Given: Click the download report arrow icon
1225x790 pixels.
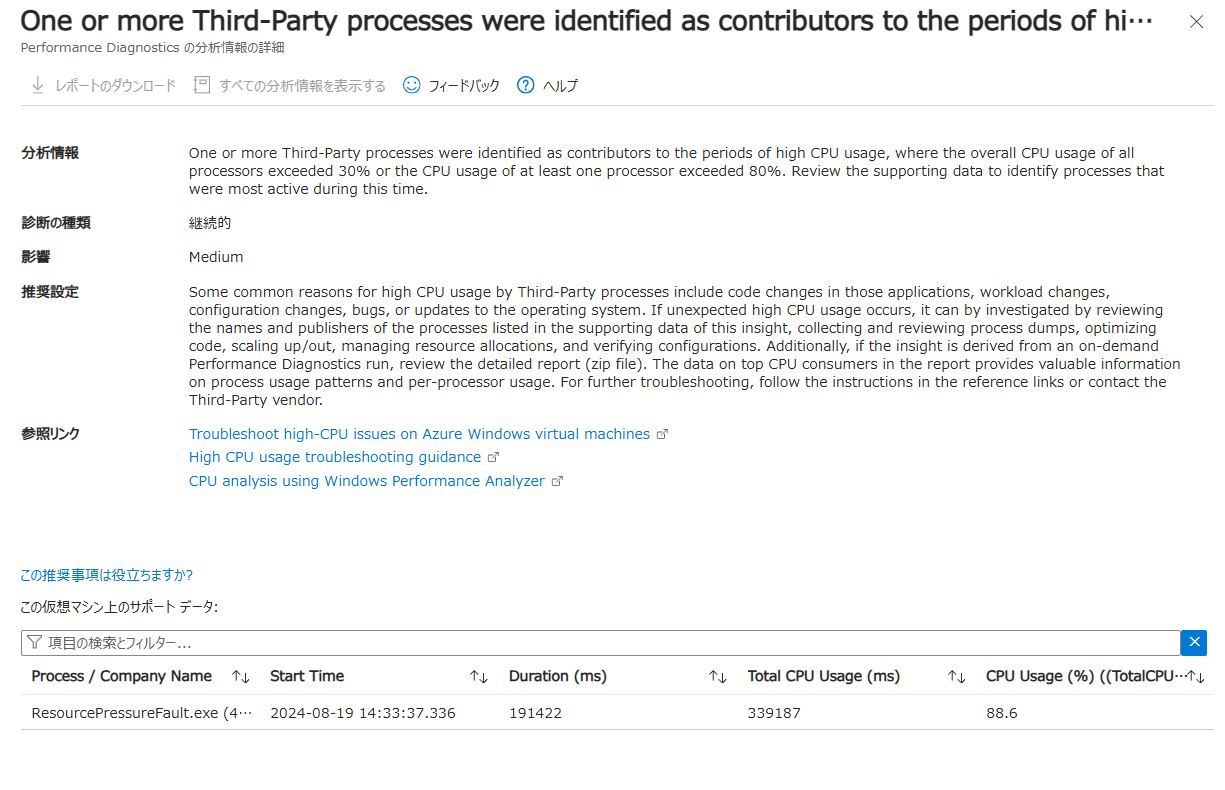Looking at the screenshot, I should pyautogui.click(x=38, y=86).
